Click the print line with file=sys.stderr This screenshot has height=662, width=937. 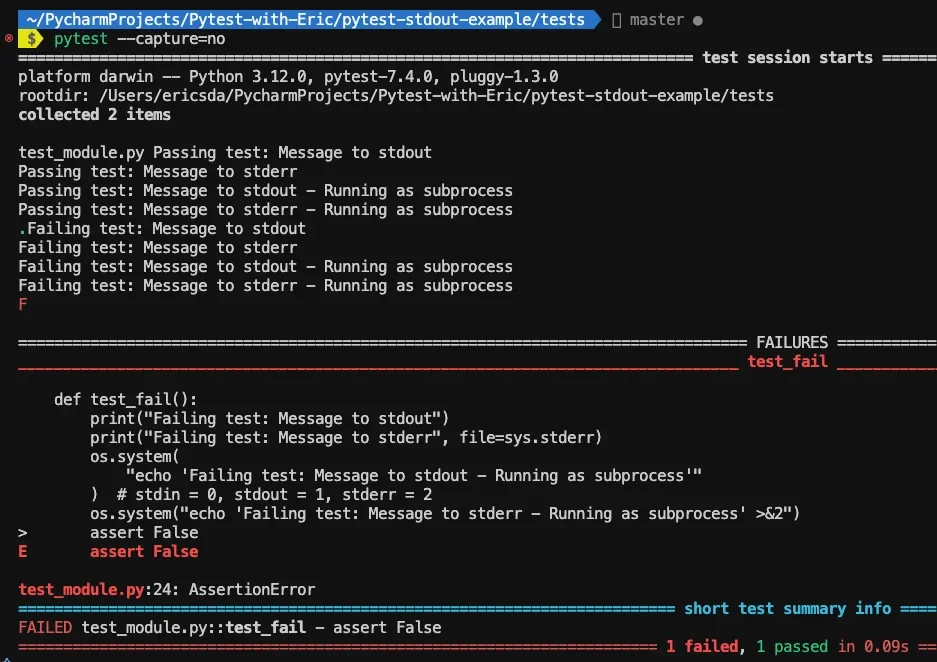346,438
